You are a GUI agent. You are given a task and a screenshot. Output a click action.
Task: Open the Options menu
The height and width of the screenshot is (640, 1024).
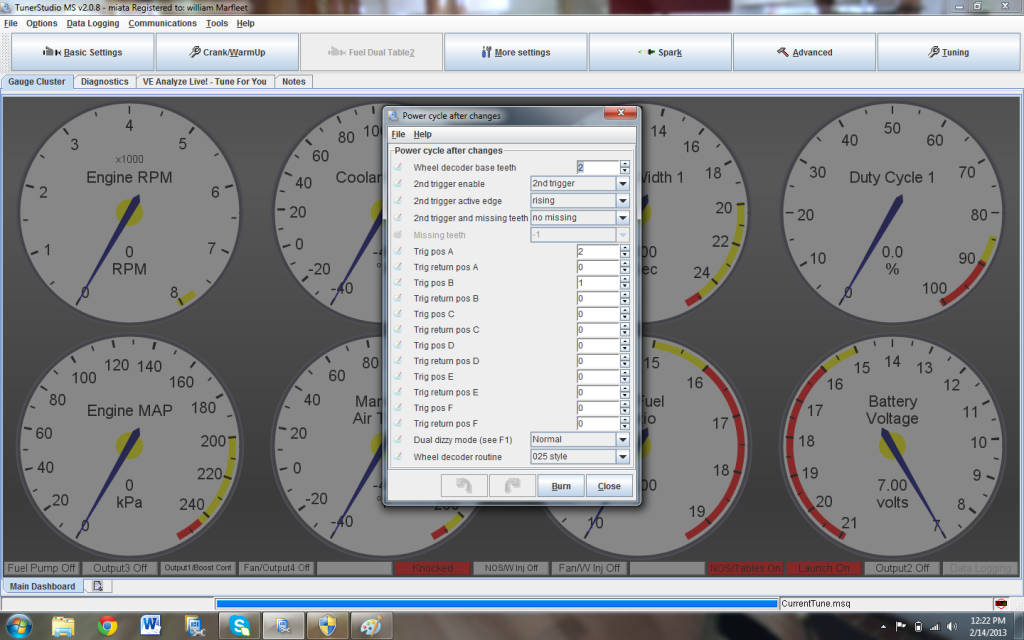(x=42, y=23)
